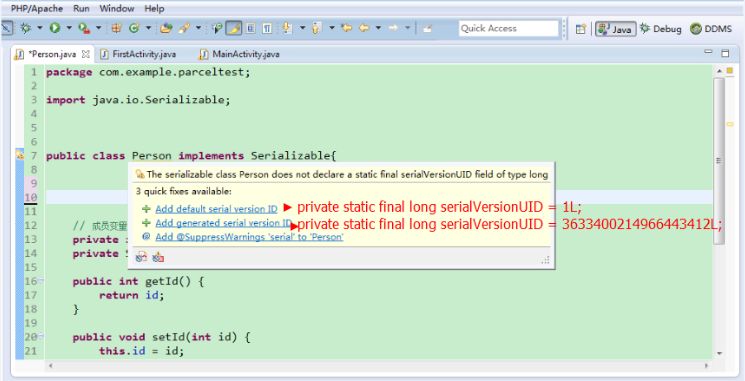745x381 pixels.
Task: Click vertical scrollbar down arrow
Action: (x=719, y=353)
